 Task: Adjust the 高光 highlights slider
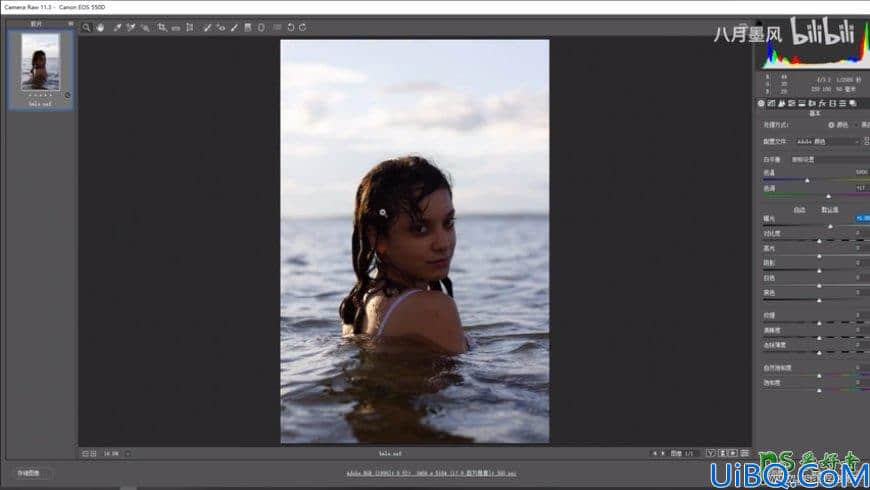(x=820, y=256)
